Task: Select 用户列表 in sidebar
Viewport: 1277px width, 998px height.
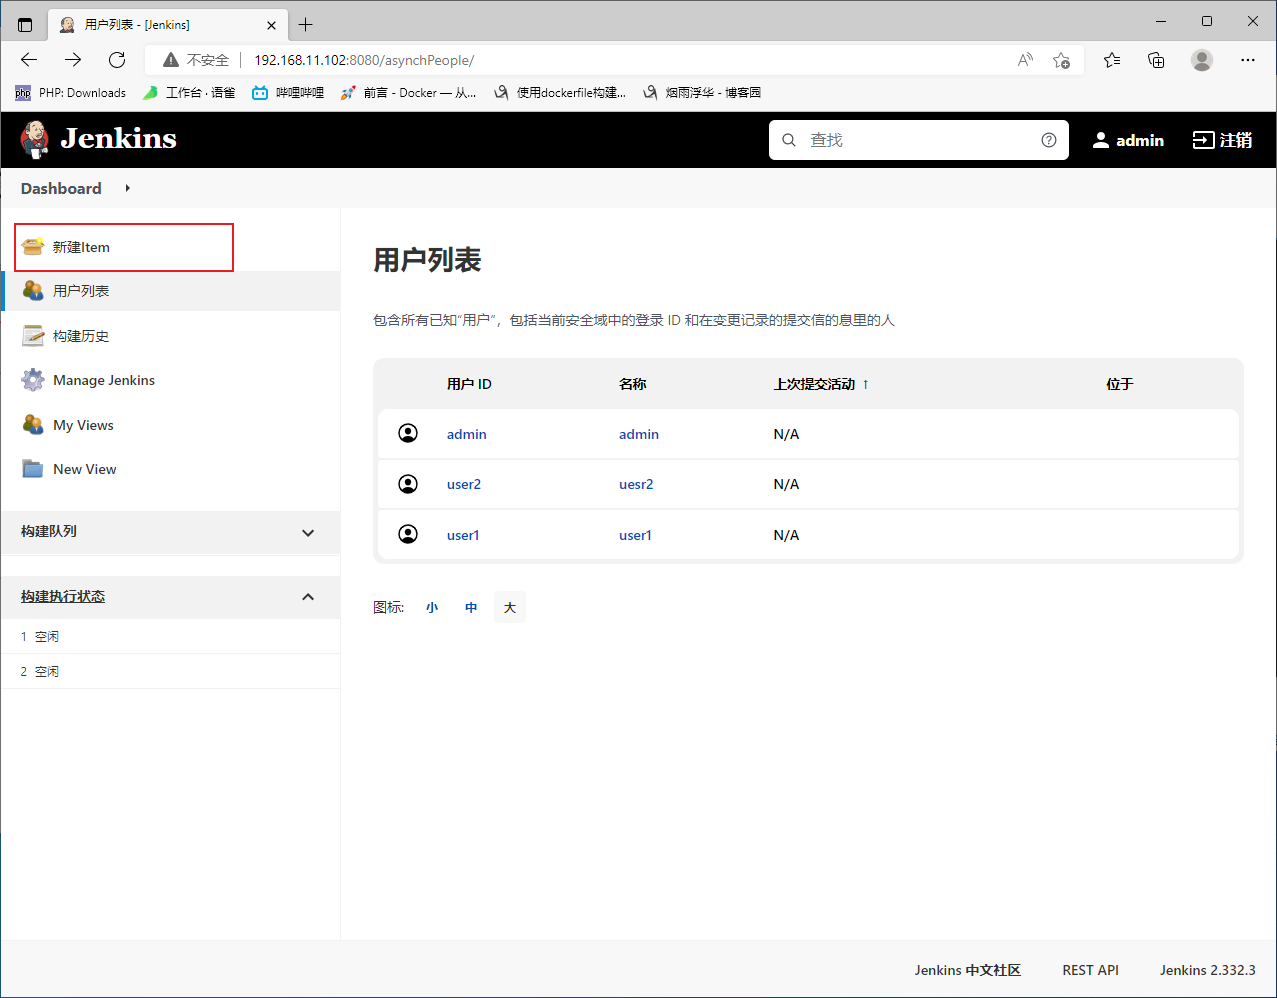Action: (170, 291)
